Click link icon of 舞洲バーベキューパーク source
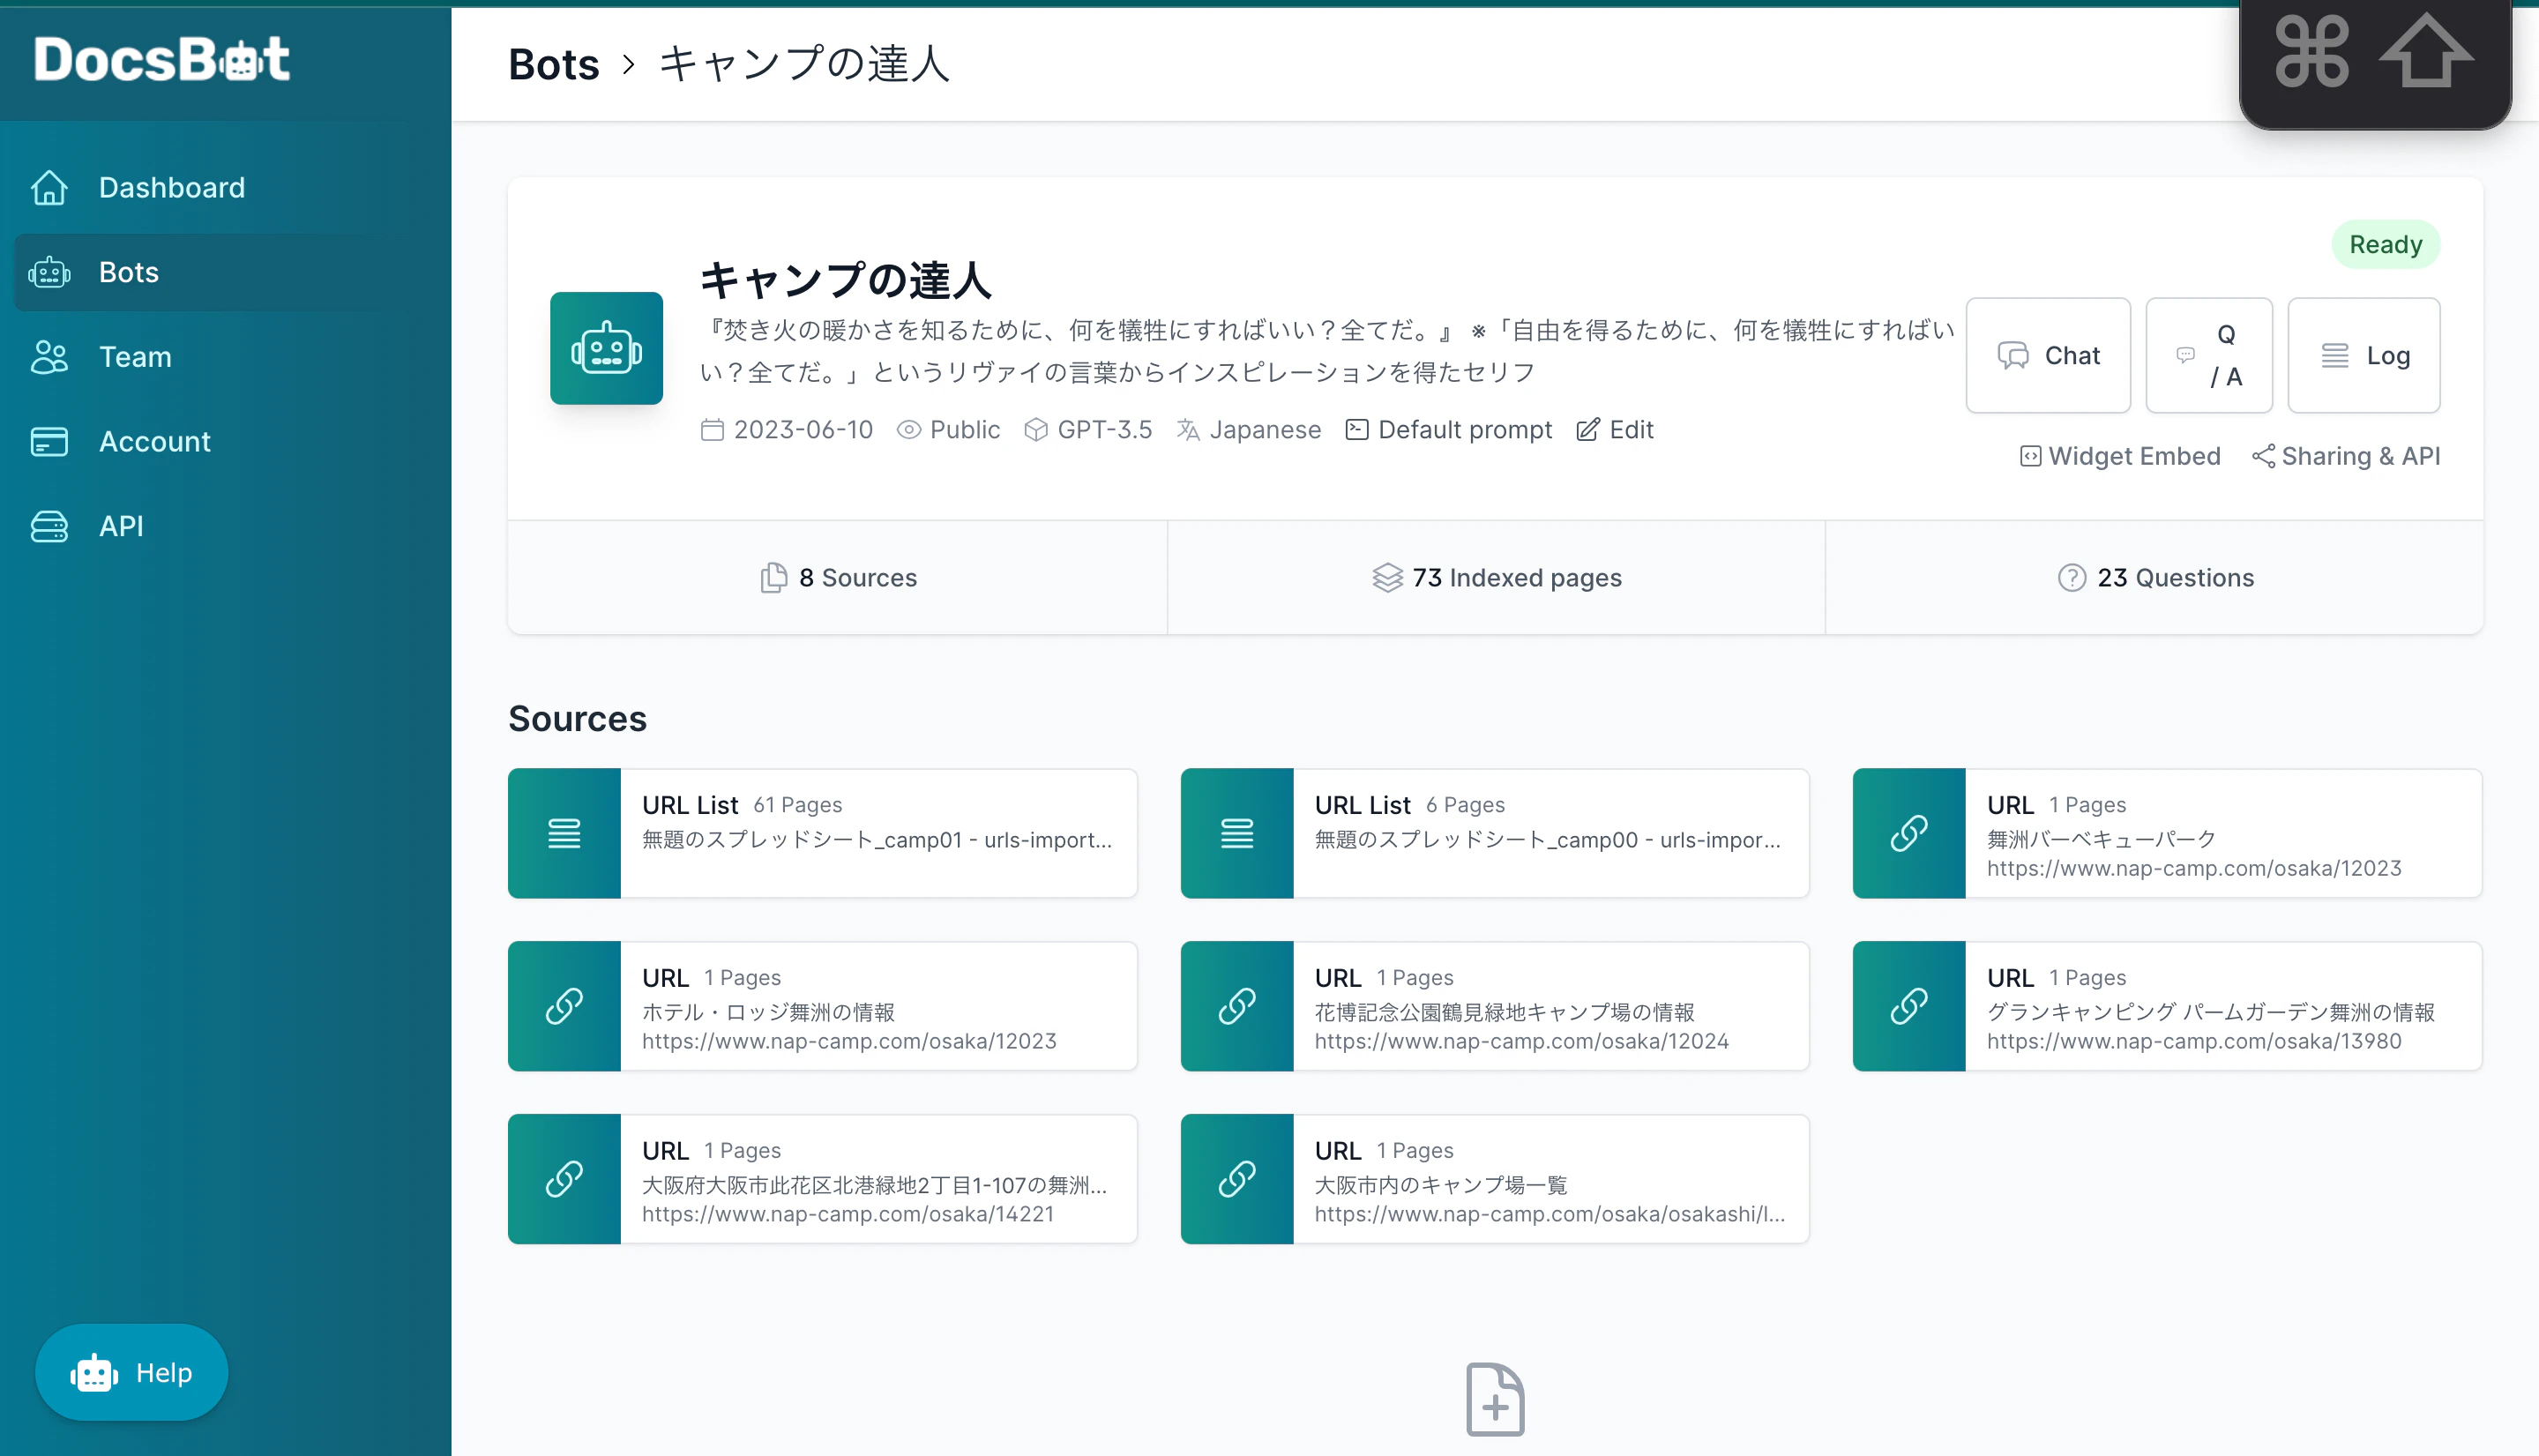Viewport: 2539px width, 1456px height. click(x=1909, y=833)
